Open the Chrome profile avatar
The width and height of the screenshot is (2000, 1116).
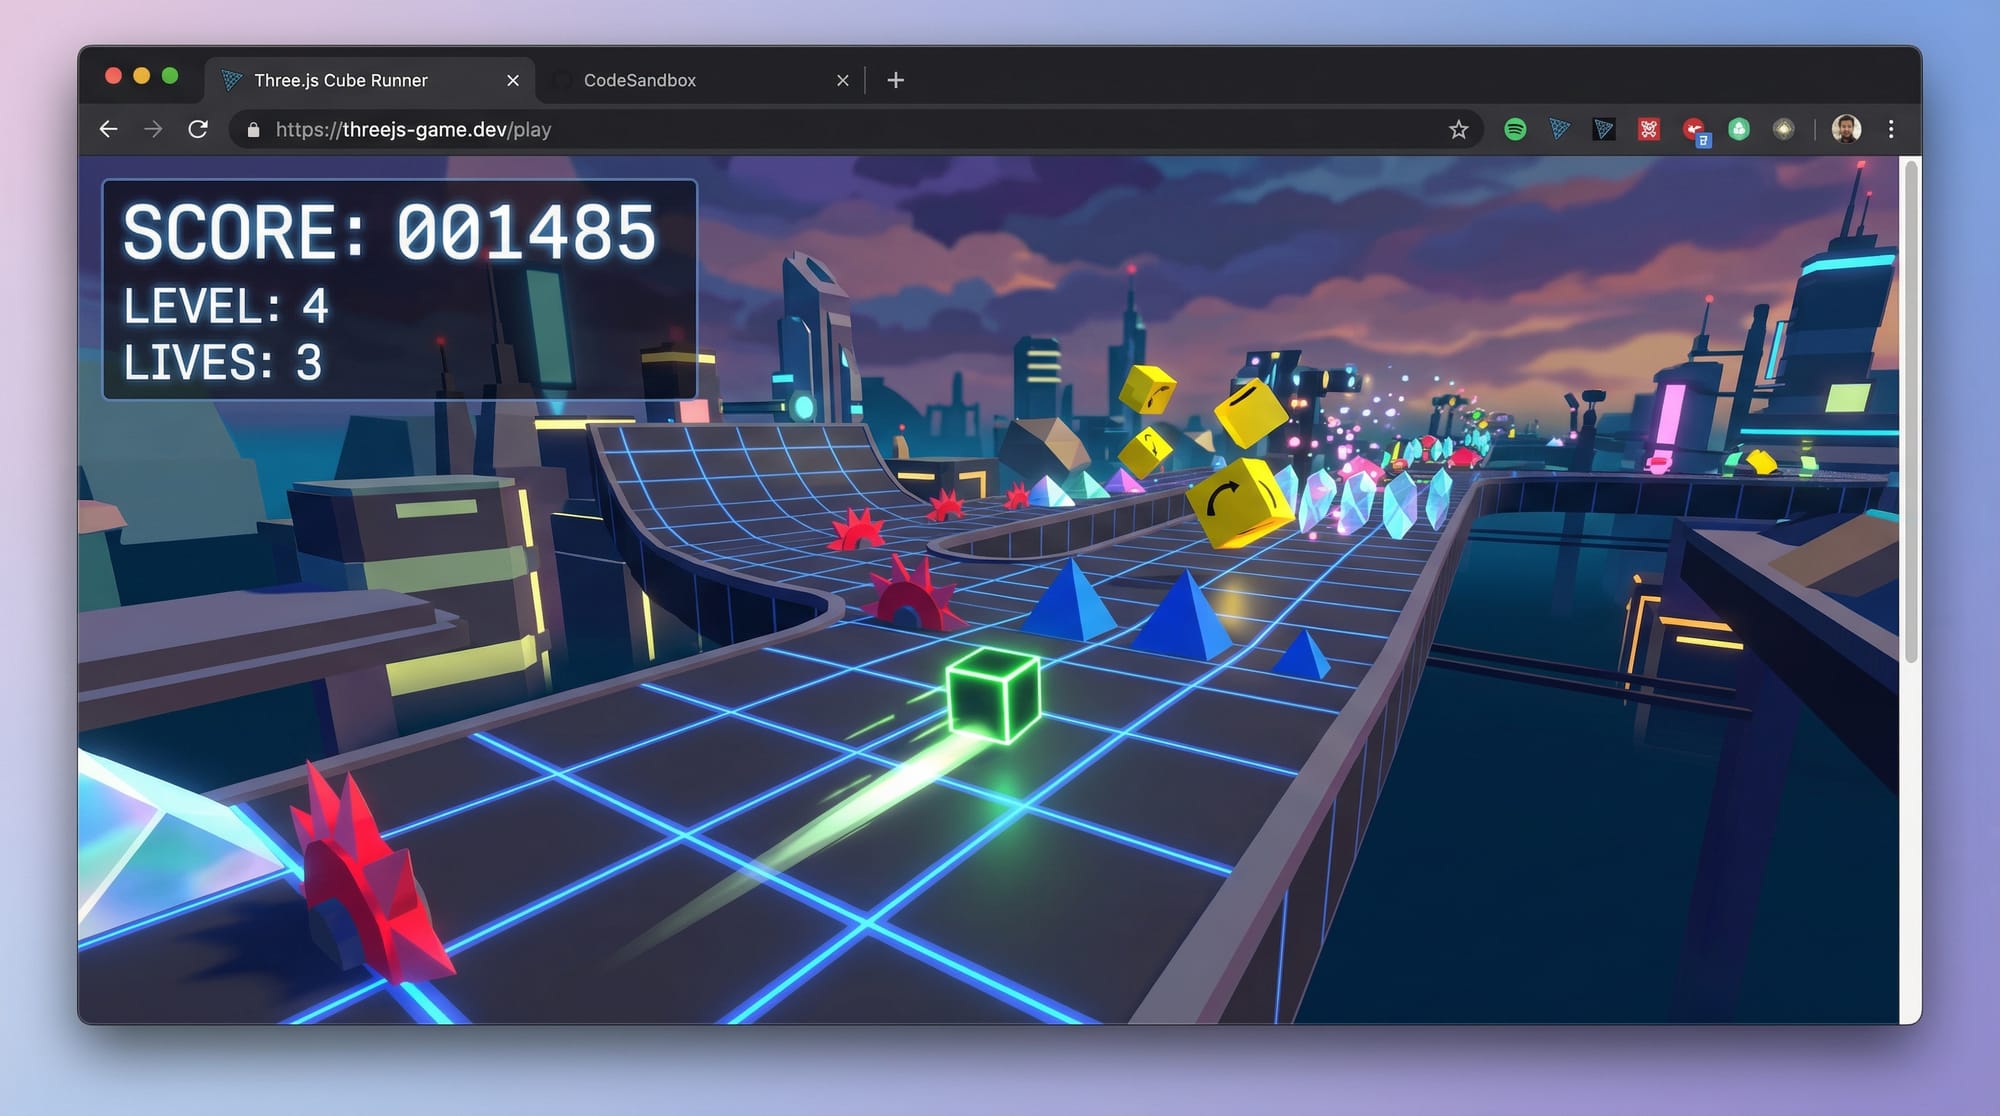[1845, 129]
